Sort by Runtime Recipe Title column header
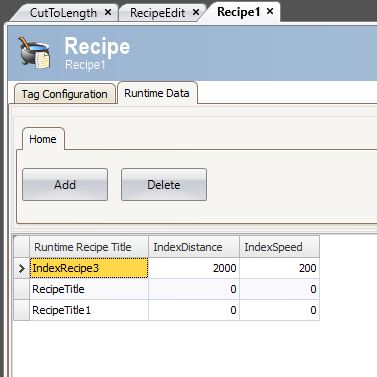Image resolution: width=377 pixels, height=377 pixels. 89,247
